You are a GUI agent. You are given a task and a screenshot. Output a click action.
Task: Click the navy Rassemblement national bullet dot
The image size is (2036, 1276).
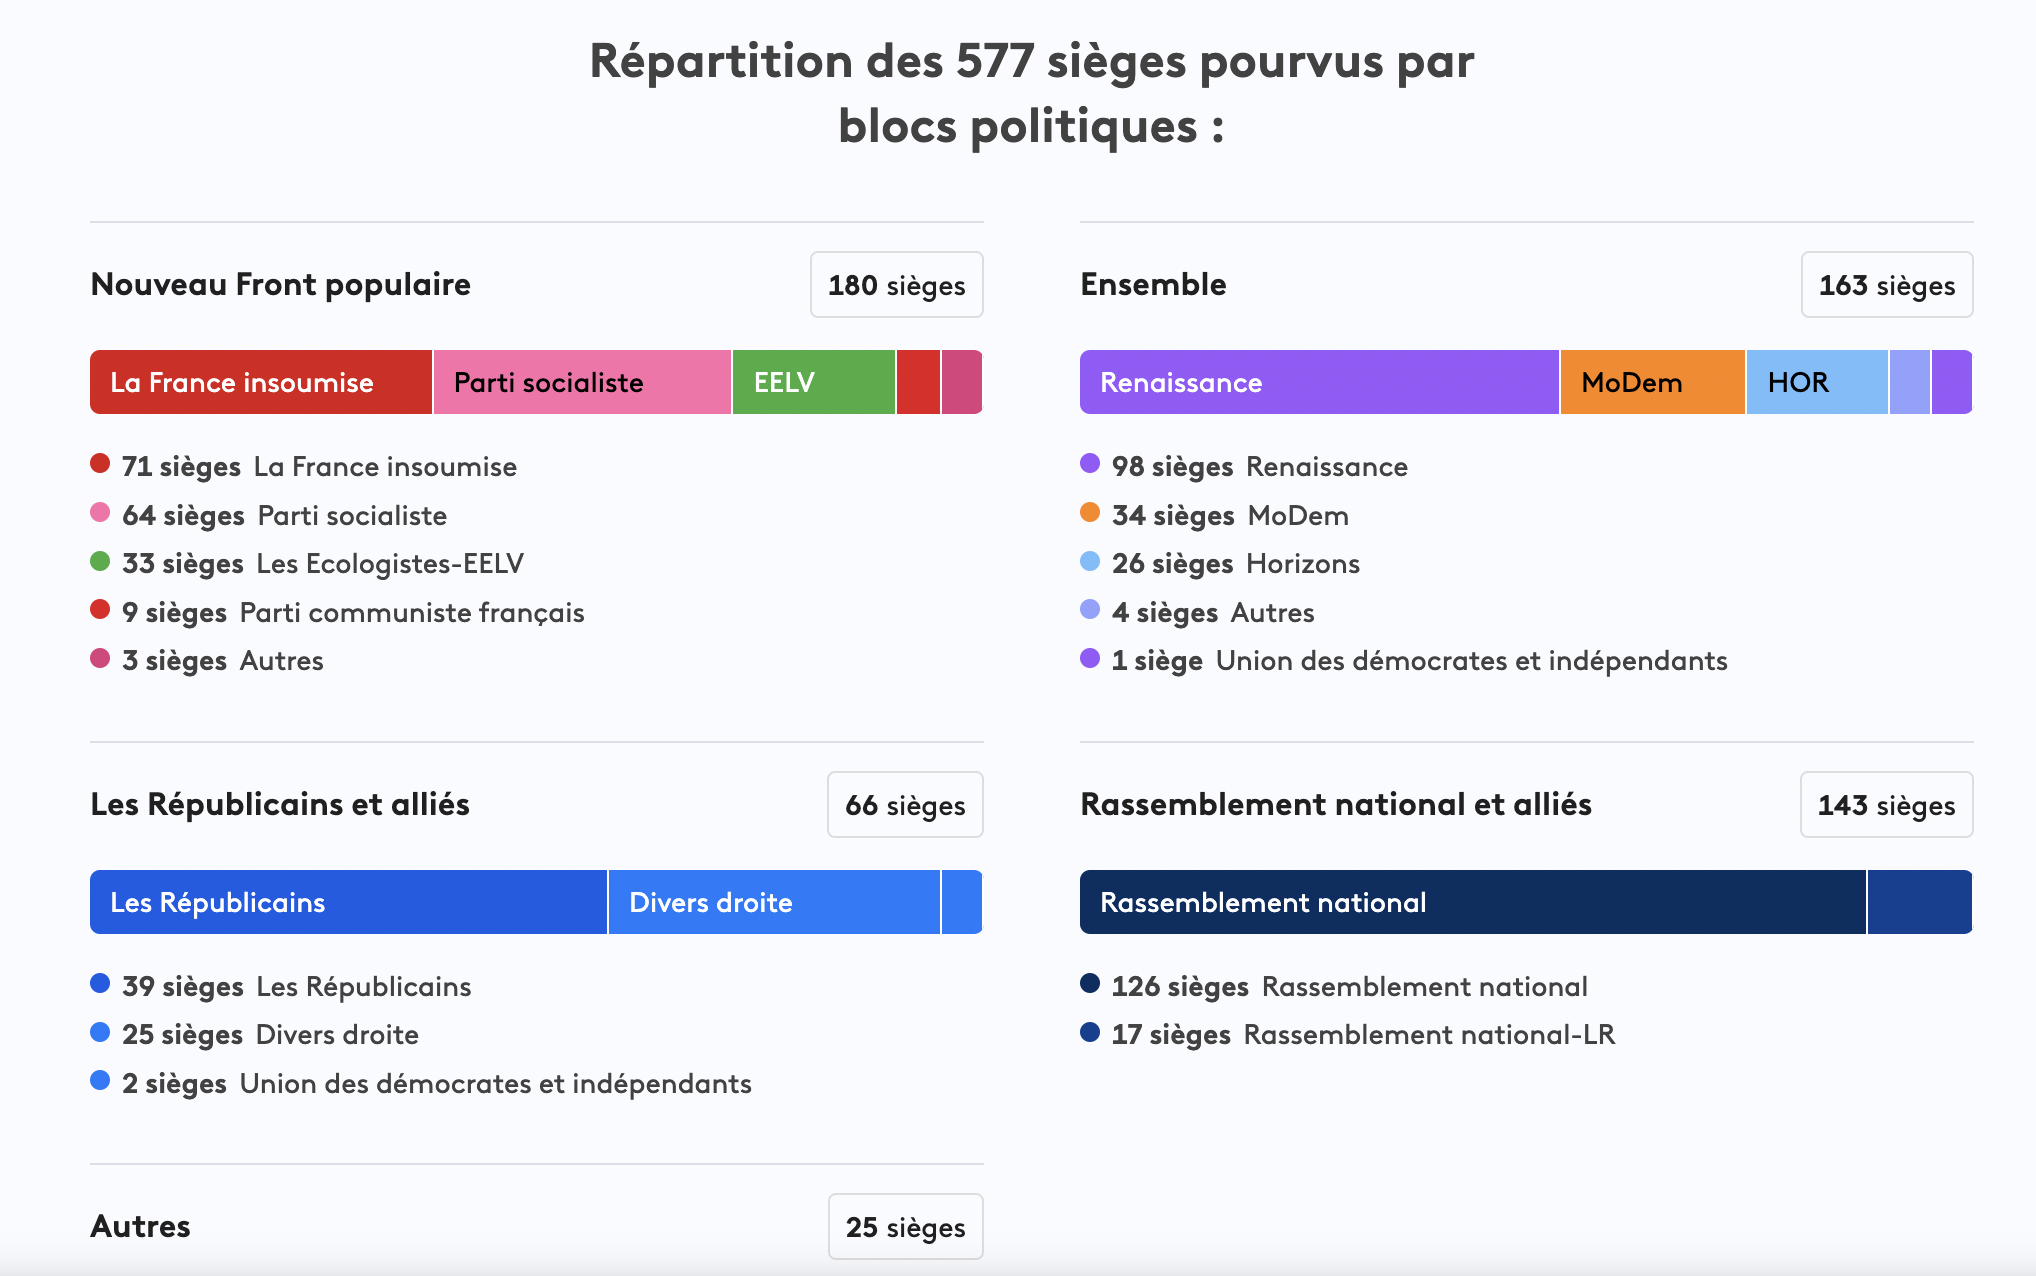tap(1091, 985)
